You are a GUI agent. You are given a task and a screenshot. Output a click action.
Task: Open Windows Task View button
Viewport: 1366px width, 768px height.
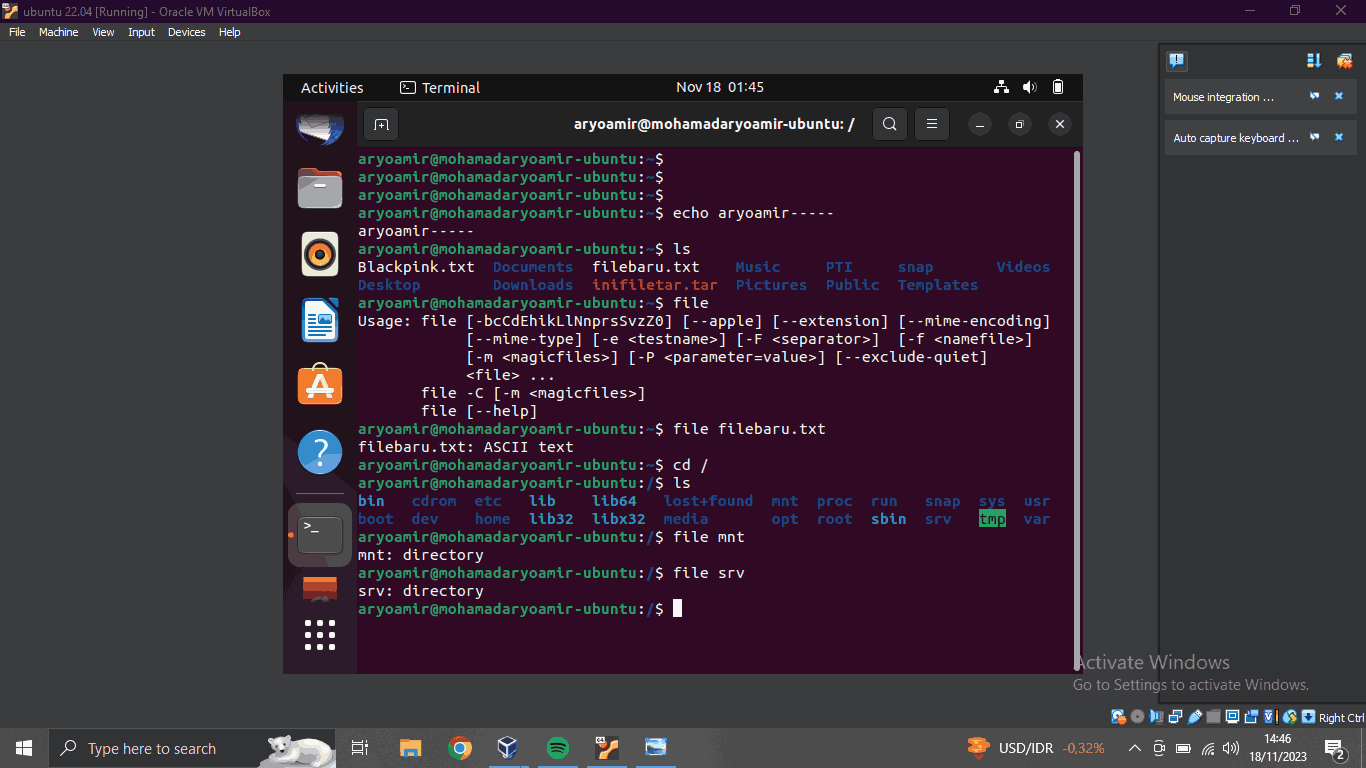(360, 748)
